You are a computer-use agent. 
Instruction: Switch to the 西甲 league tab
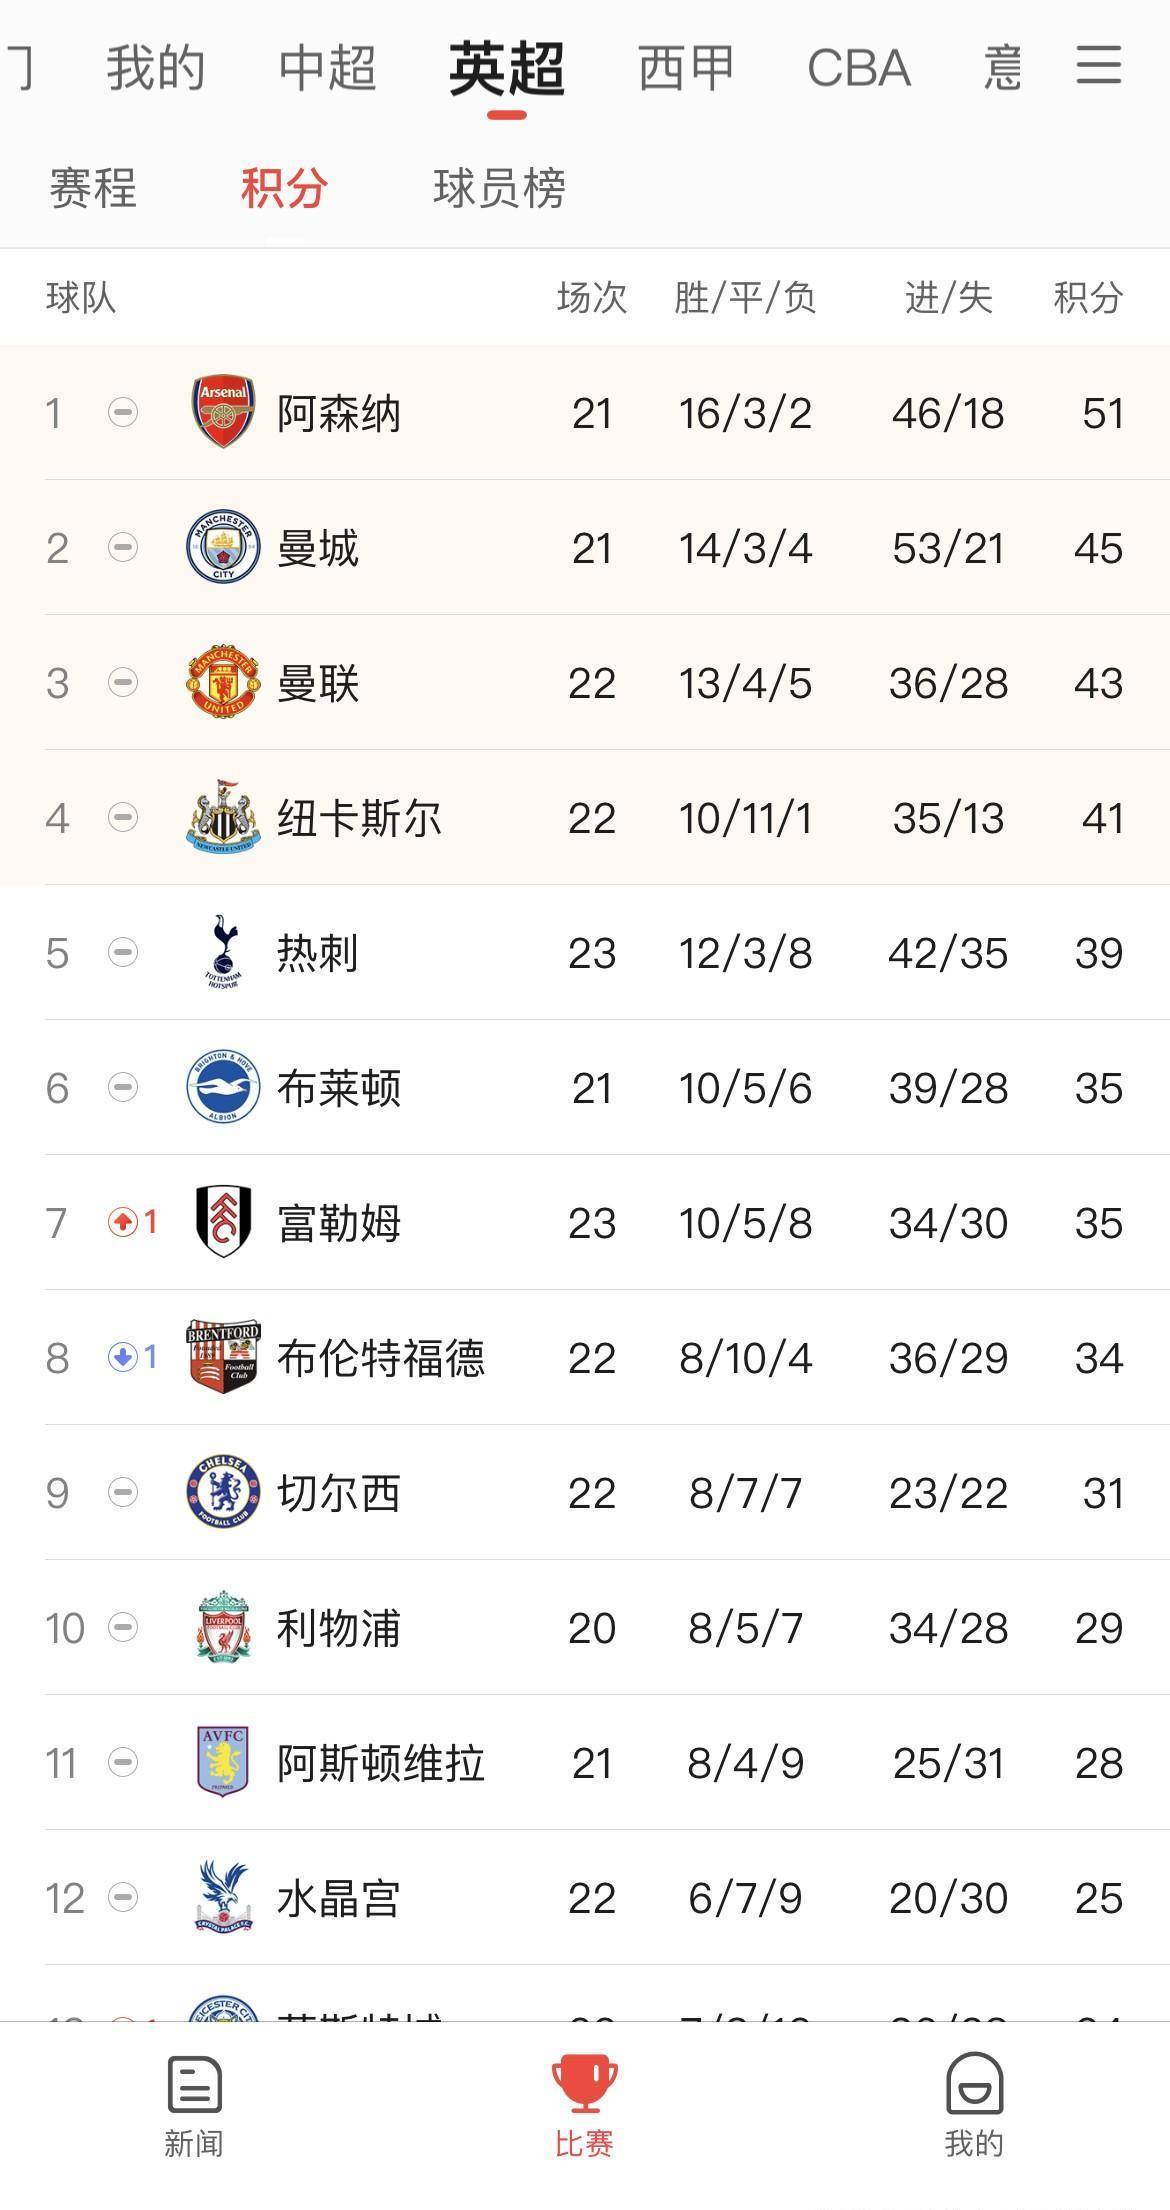point(686,68)
